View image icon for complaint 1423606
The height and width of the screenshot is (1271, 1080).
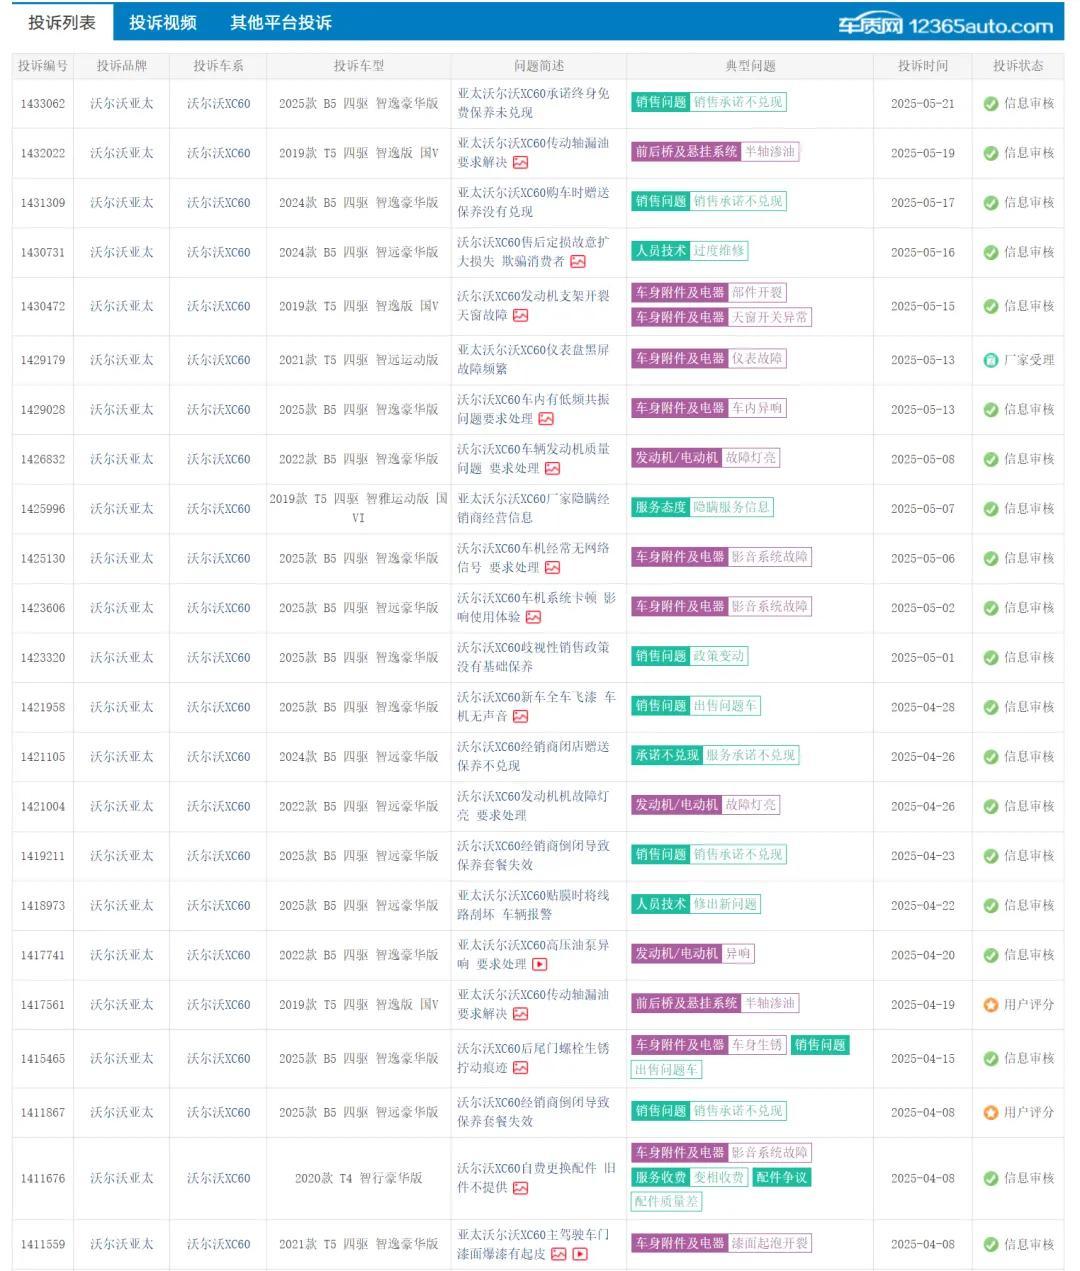533,617
